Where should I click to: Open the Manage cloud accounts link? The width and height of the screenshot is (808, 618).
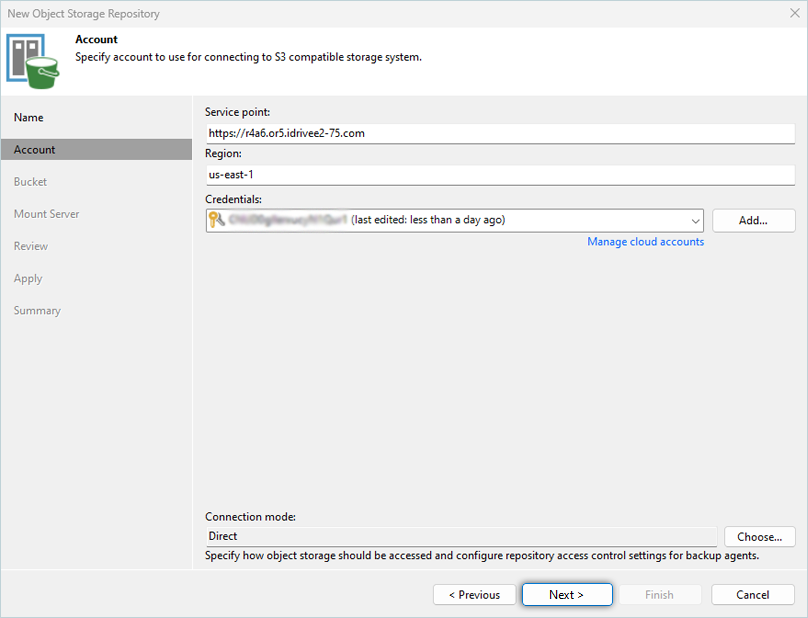coord(645,242)
